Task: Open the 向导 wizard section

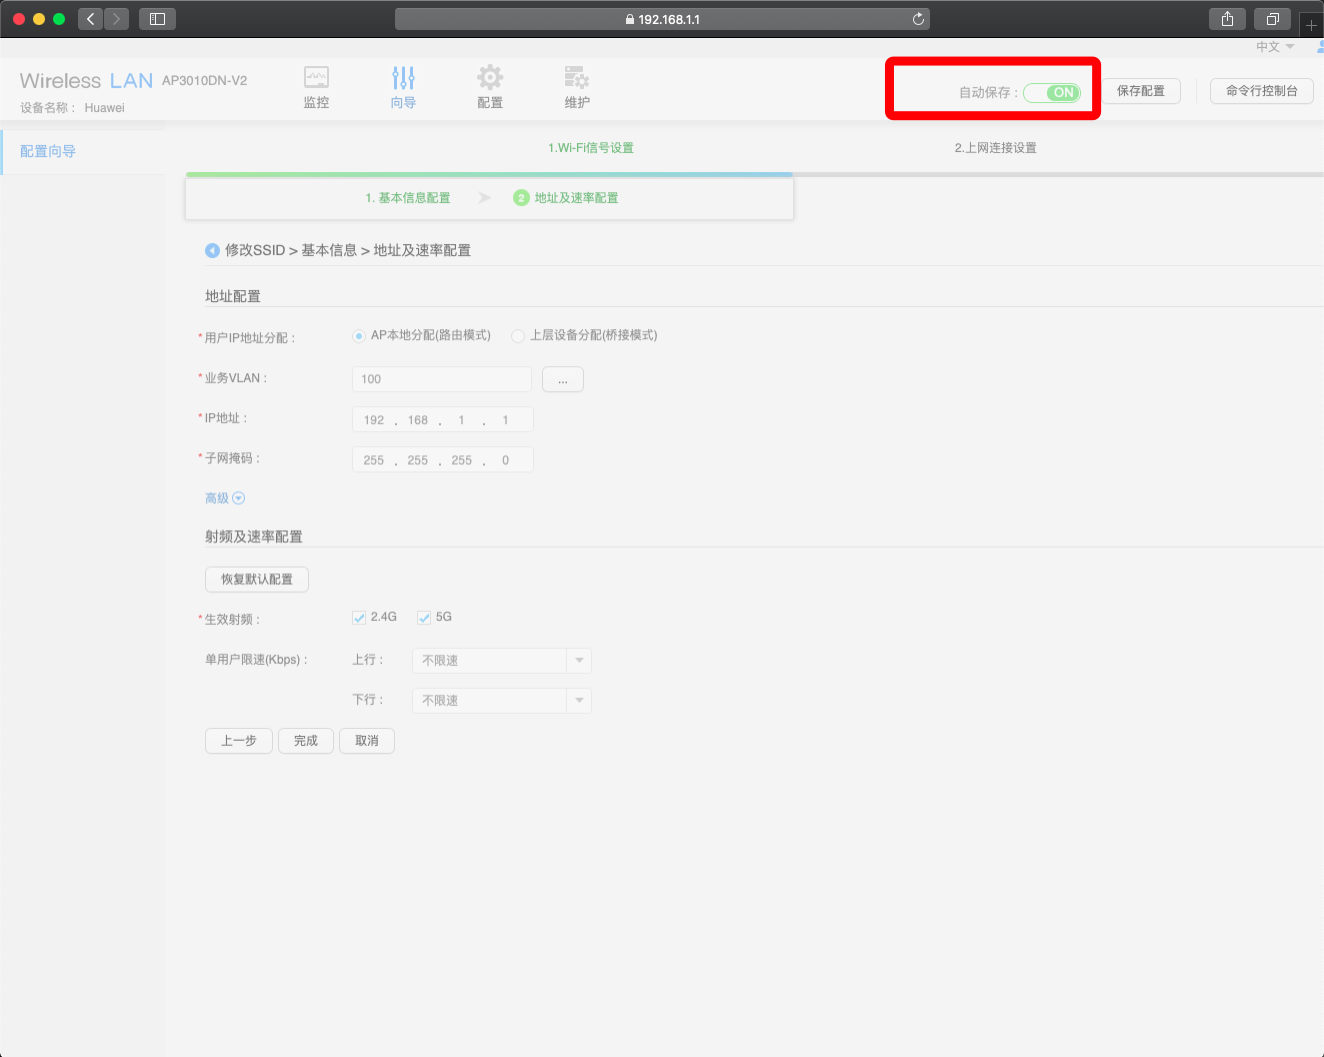Action: pyautogui.click(x=403, y=87)
